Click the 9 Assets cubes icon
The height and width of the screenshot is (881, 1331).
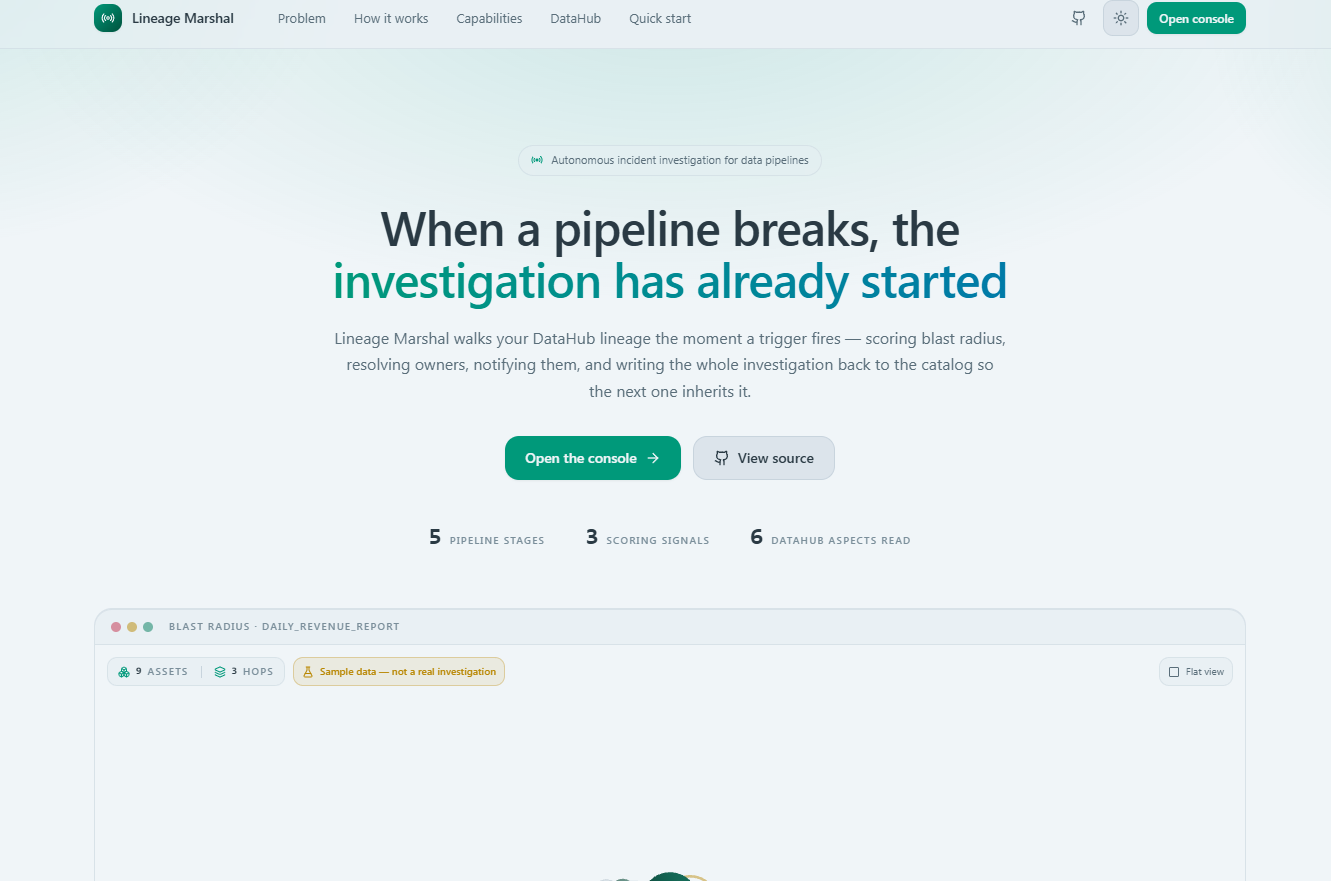[124, 672]
